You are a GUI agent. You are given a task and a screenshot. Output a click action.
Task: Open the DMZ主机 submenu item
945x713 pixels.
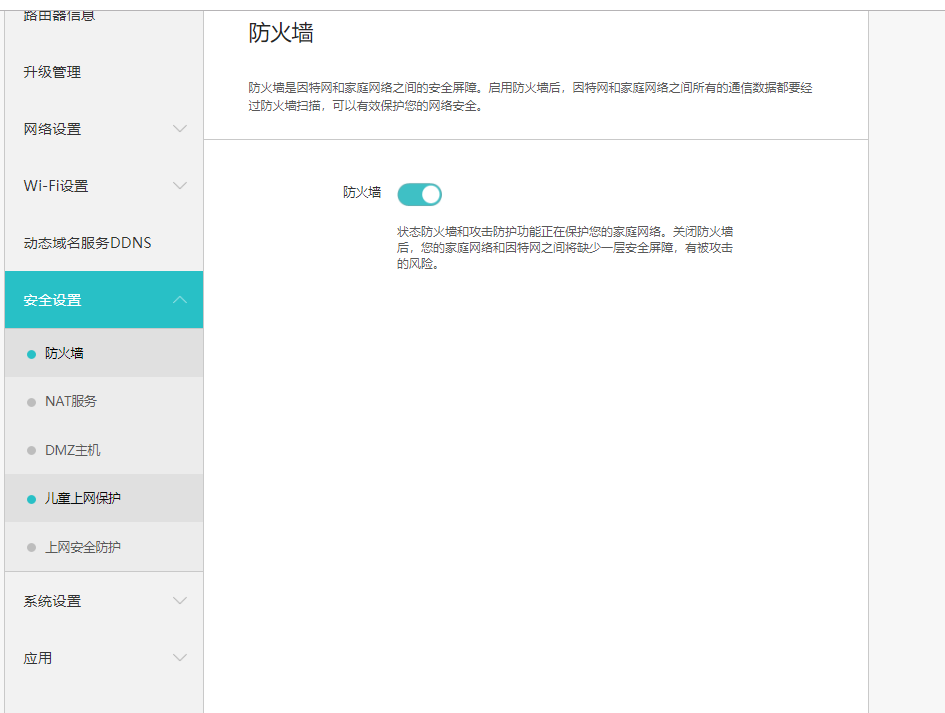(72, 450)
